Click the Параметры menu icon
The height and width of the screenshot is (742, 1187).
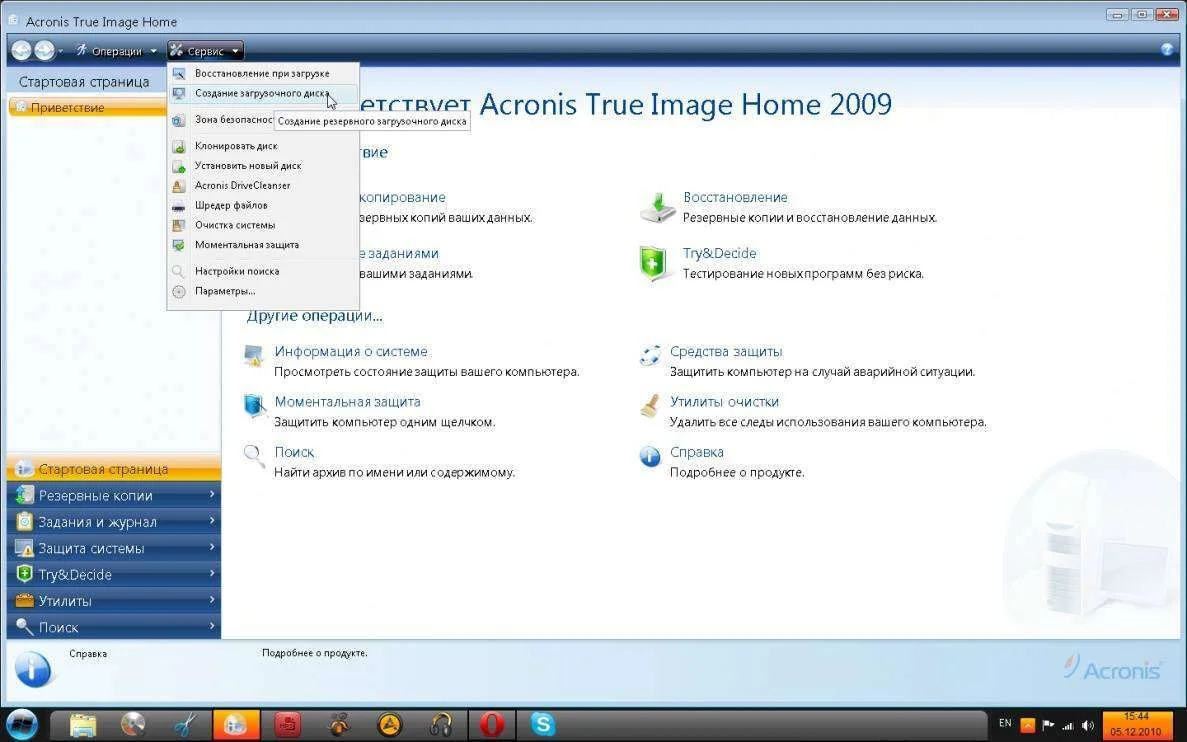pos(179,292)
